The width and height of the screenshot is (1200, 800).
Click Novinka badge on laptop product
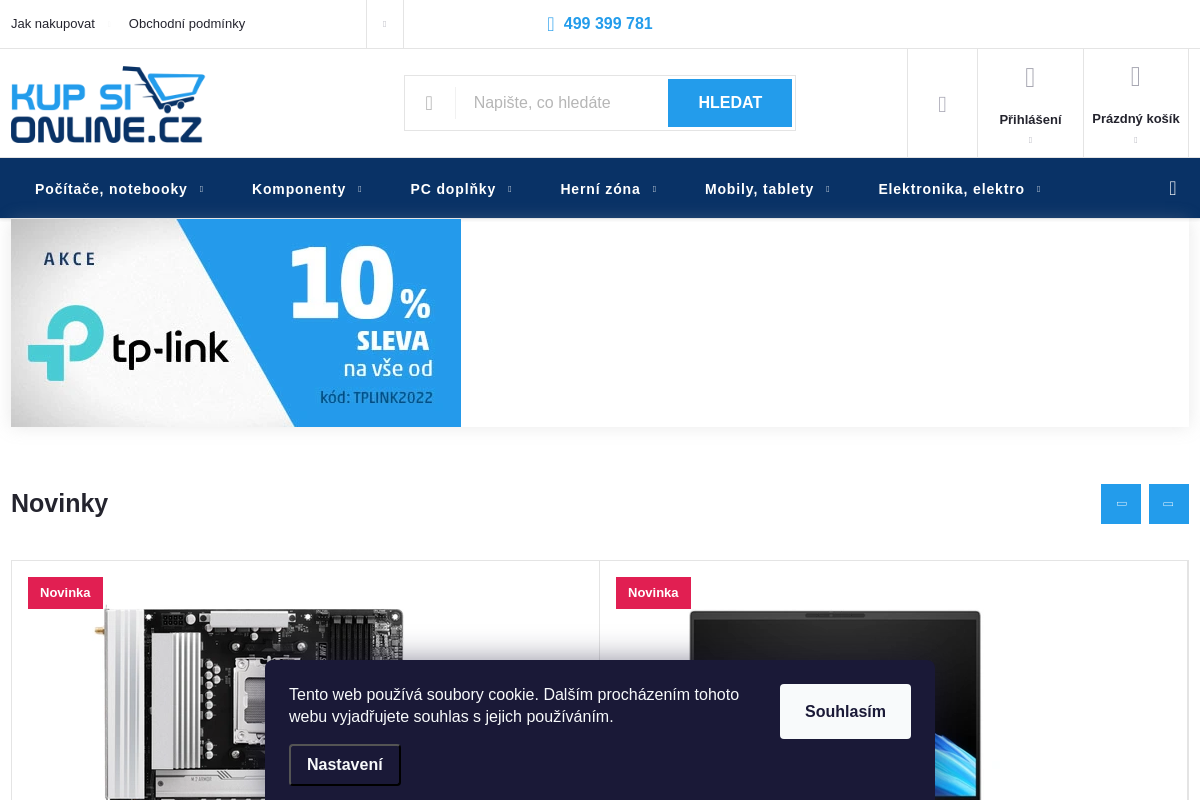pyautogui.click(x=653, y=593)
